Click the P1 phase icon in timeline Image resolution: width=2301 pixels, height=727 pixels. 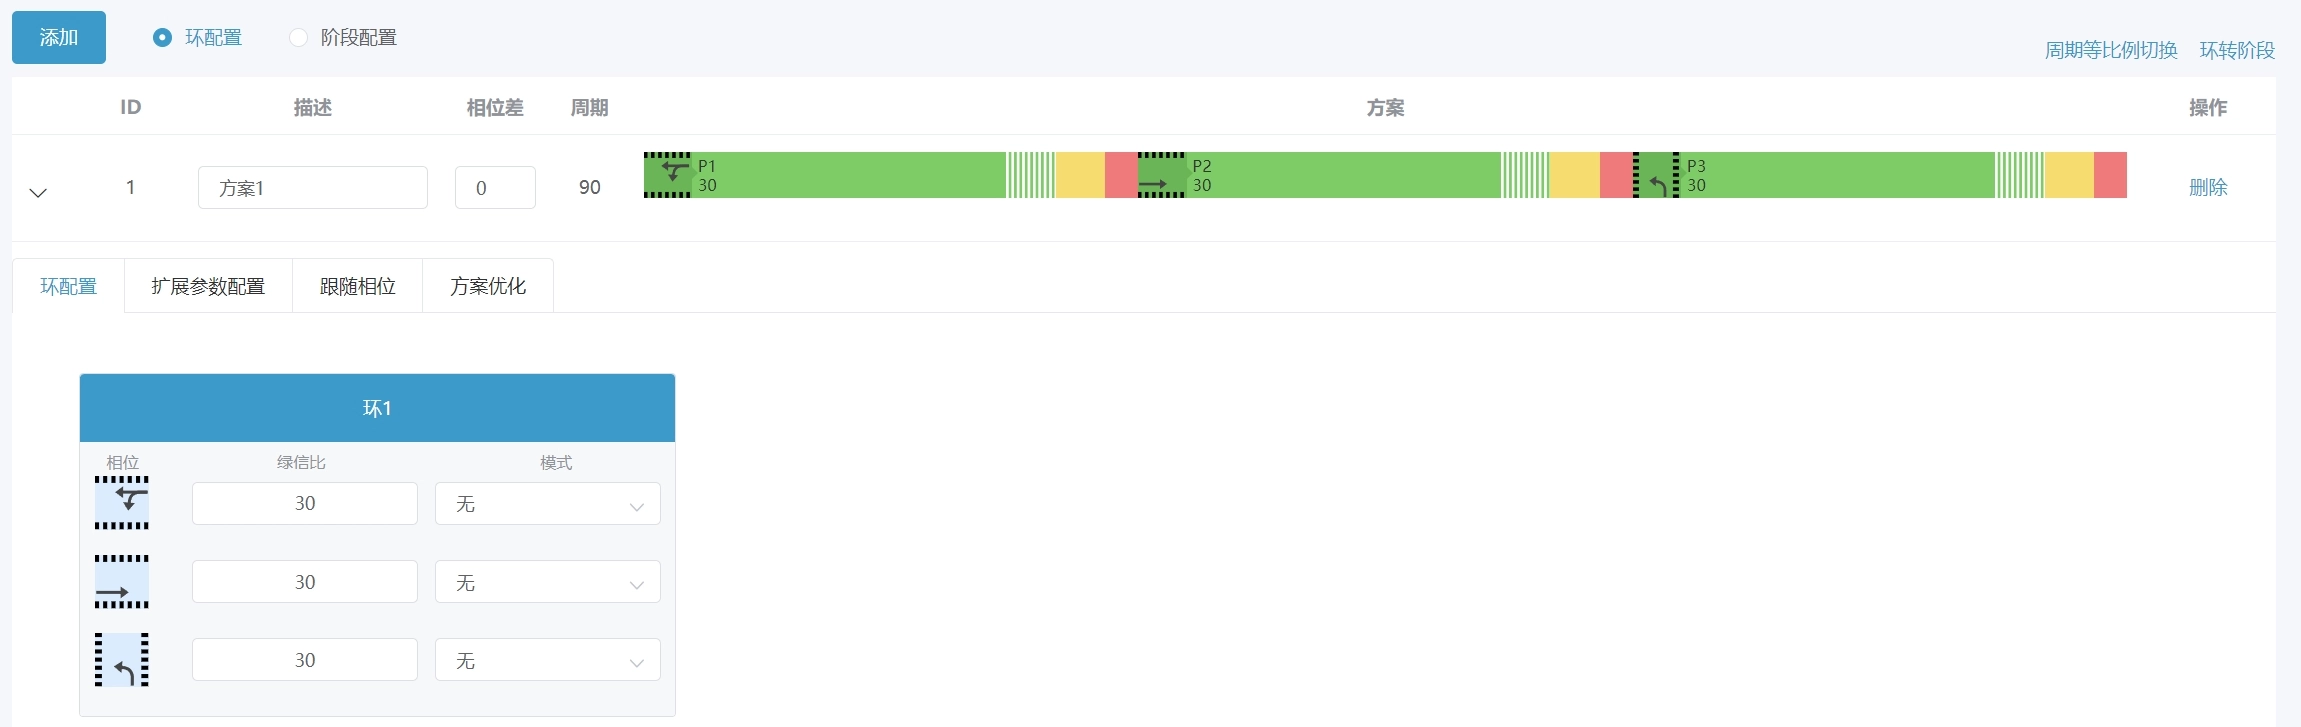click(667, 175)
